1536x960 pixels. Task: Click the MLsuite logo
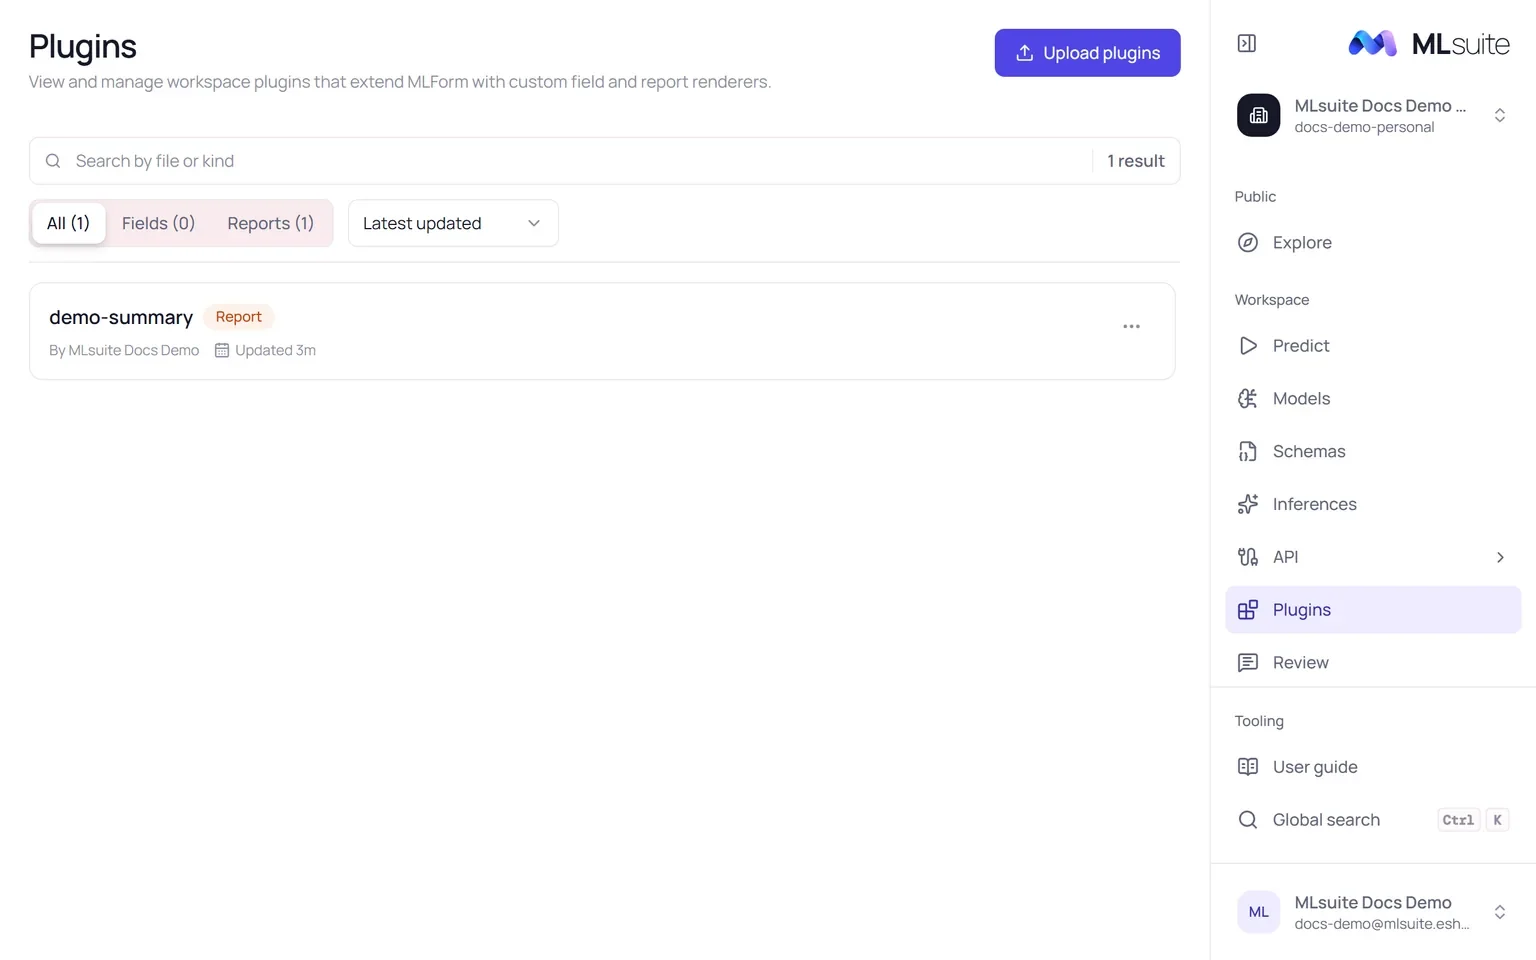pos(1429,43)
